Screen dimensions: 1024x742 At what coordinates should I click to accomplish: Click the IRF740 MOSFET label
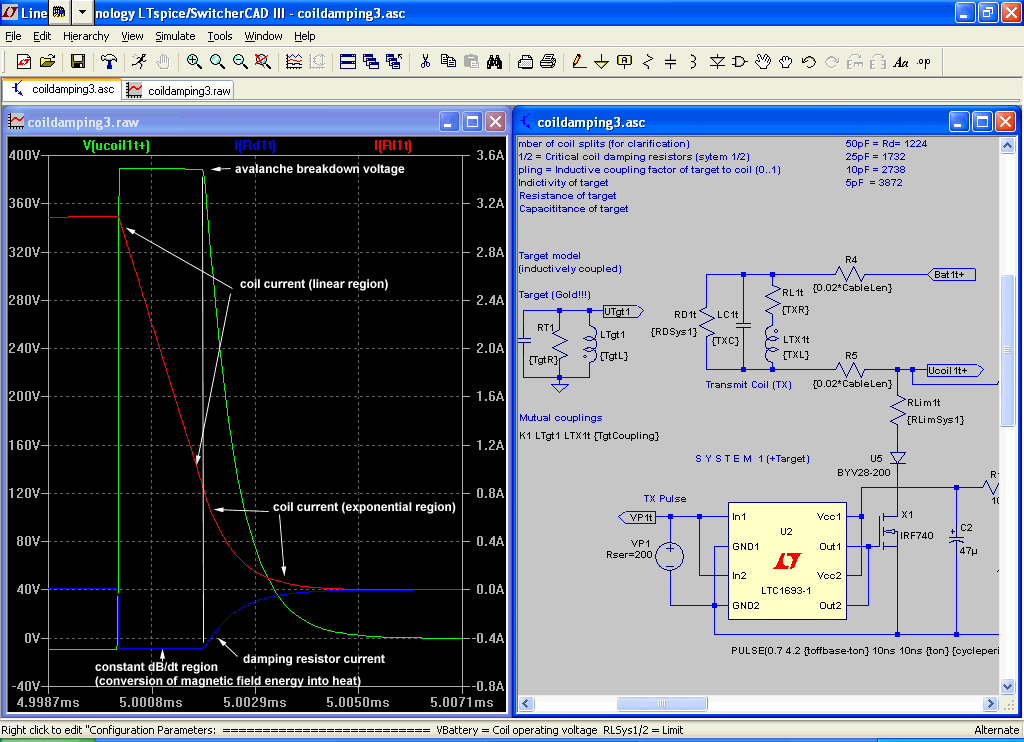(x=917, y=536)
